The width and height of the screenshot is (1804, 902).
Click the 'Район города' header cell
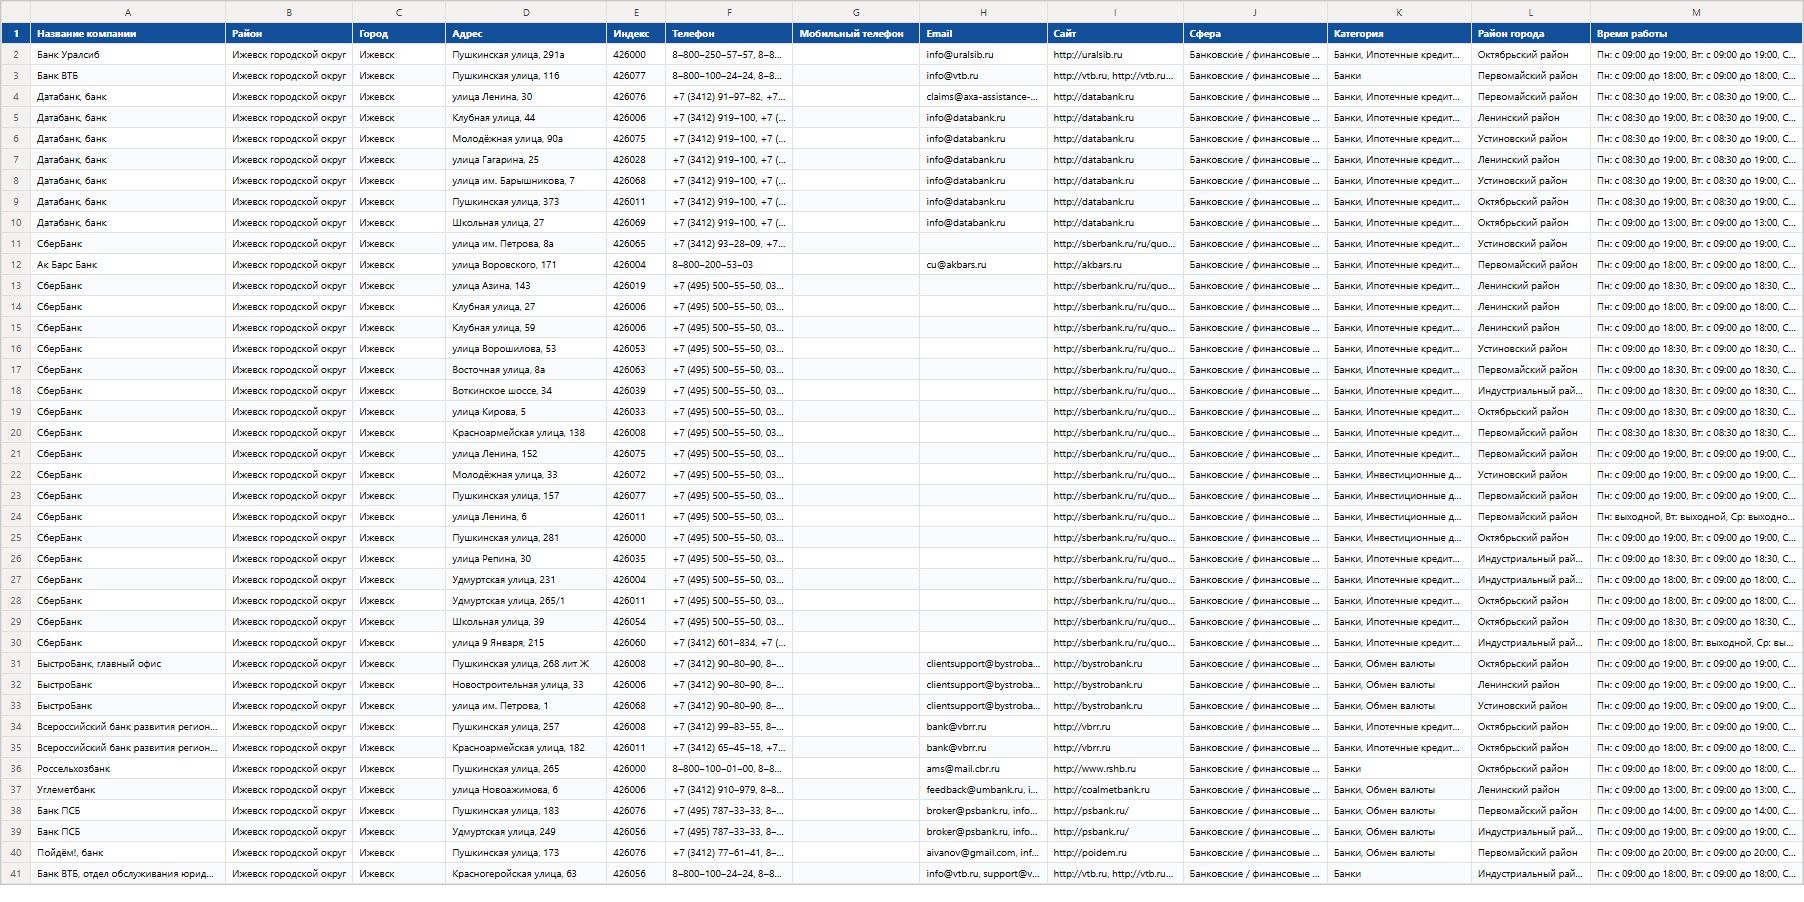pyautogui.click(x=1531, y=34)
